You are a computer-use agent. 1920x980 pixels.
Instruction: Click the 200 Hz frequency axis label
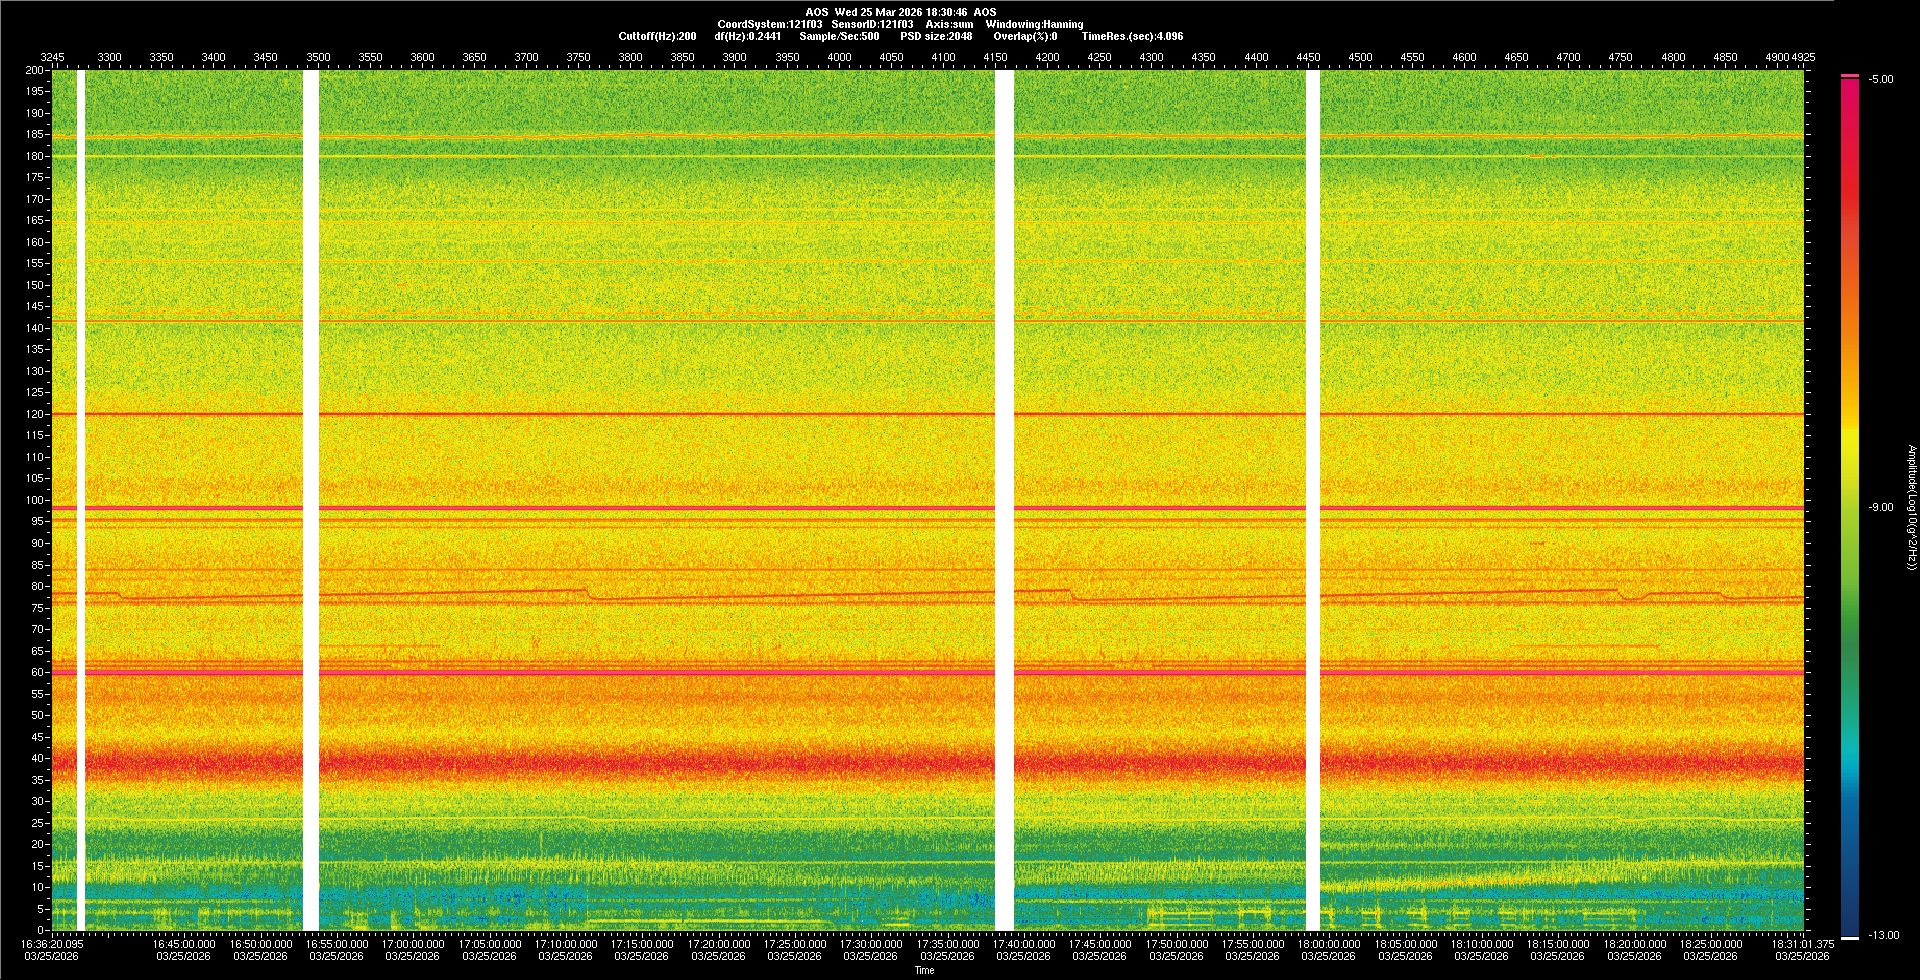(x=34, y=70)
